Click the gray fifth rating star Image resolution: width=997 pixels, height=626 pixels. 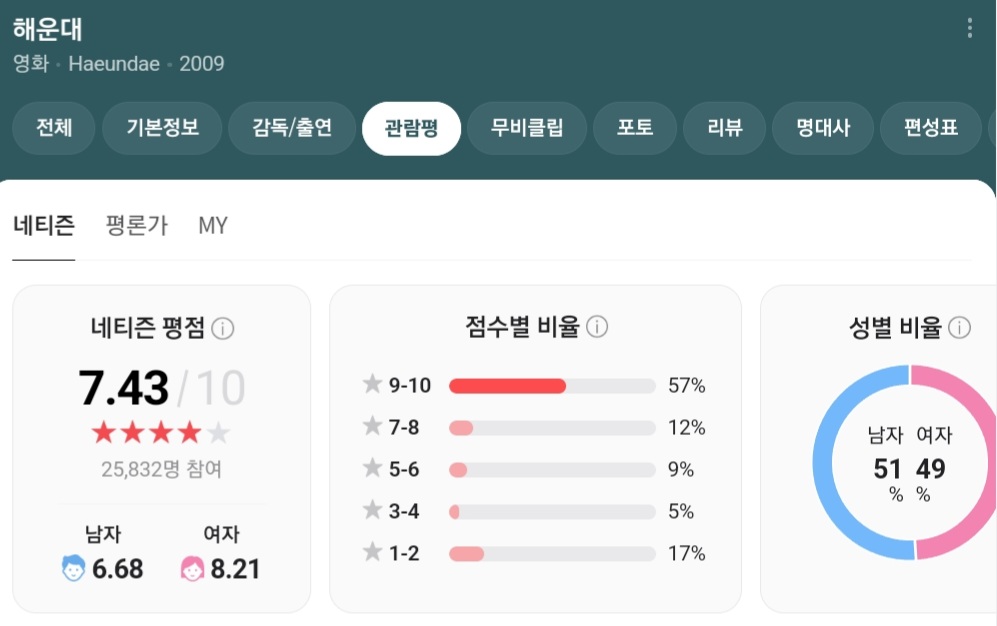pyautogui.click(x=217, y=433)
